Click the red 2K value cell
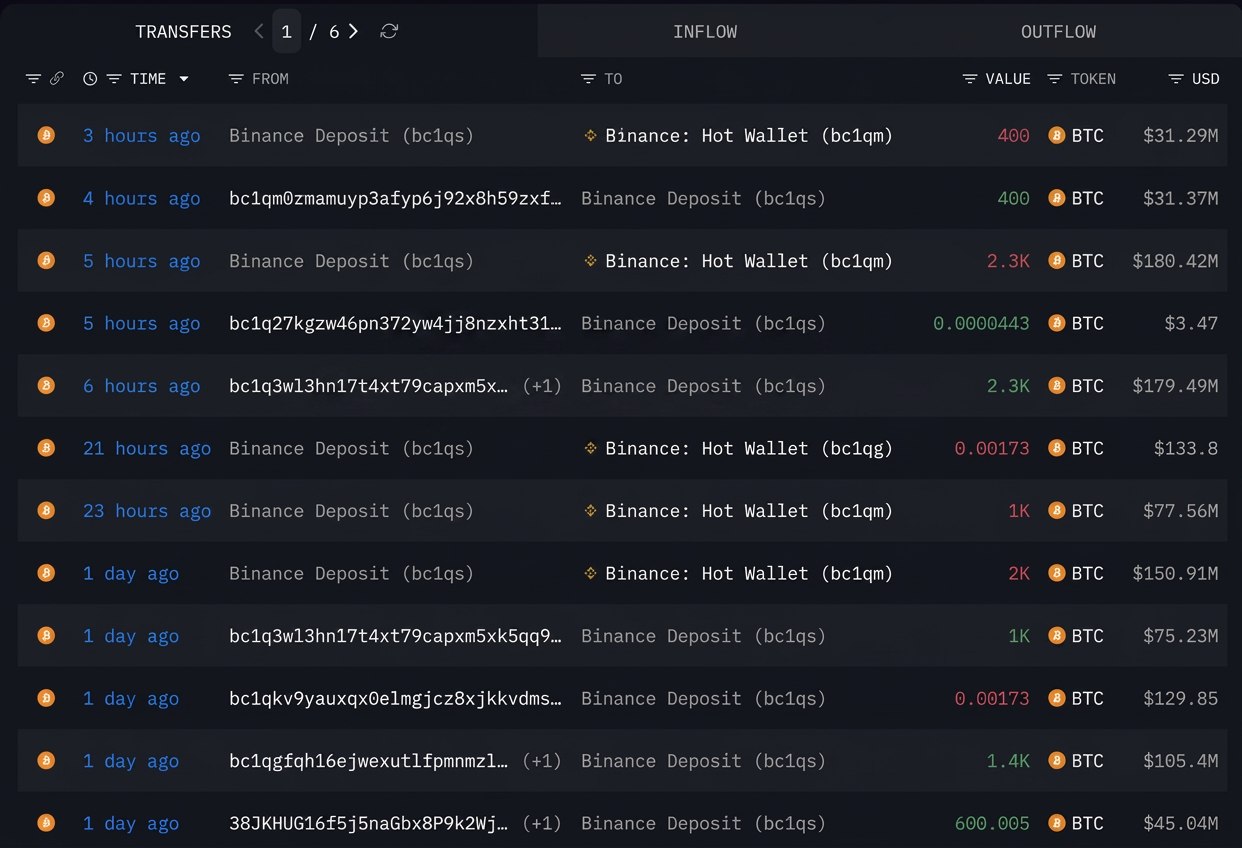 coord(1019,573)
